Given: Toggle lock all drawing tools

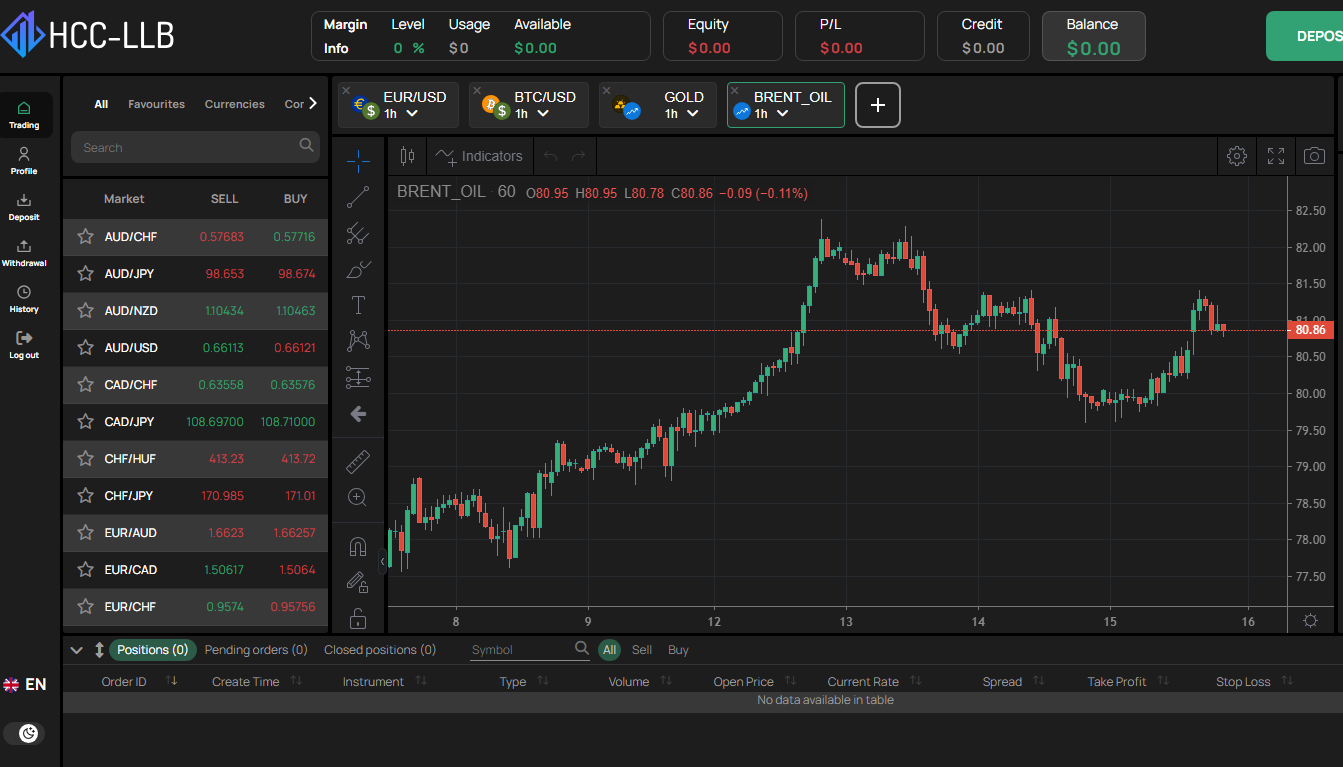Looking at the screenshot, I should [x=358, y=618].
